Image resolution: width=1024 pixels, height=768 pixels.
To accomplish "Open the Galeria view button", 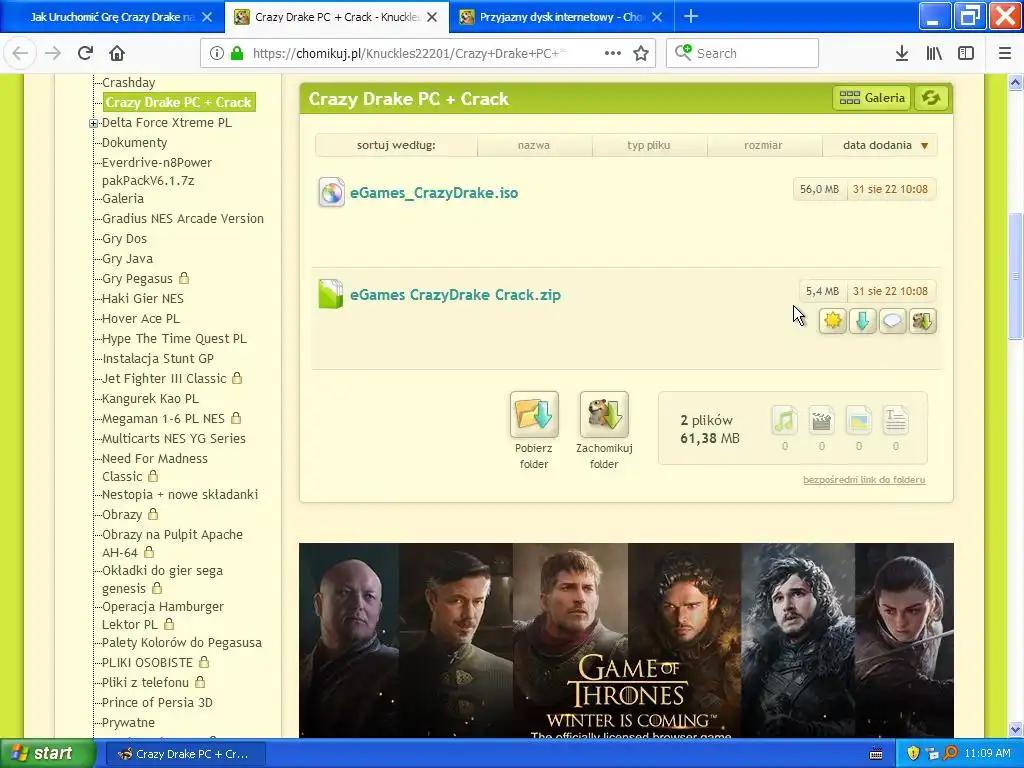I will (x=872, y=98).
